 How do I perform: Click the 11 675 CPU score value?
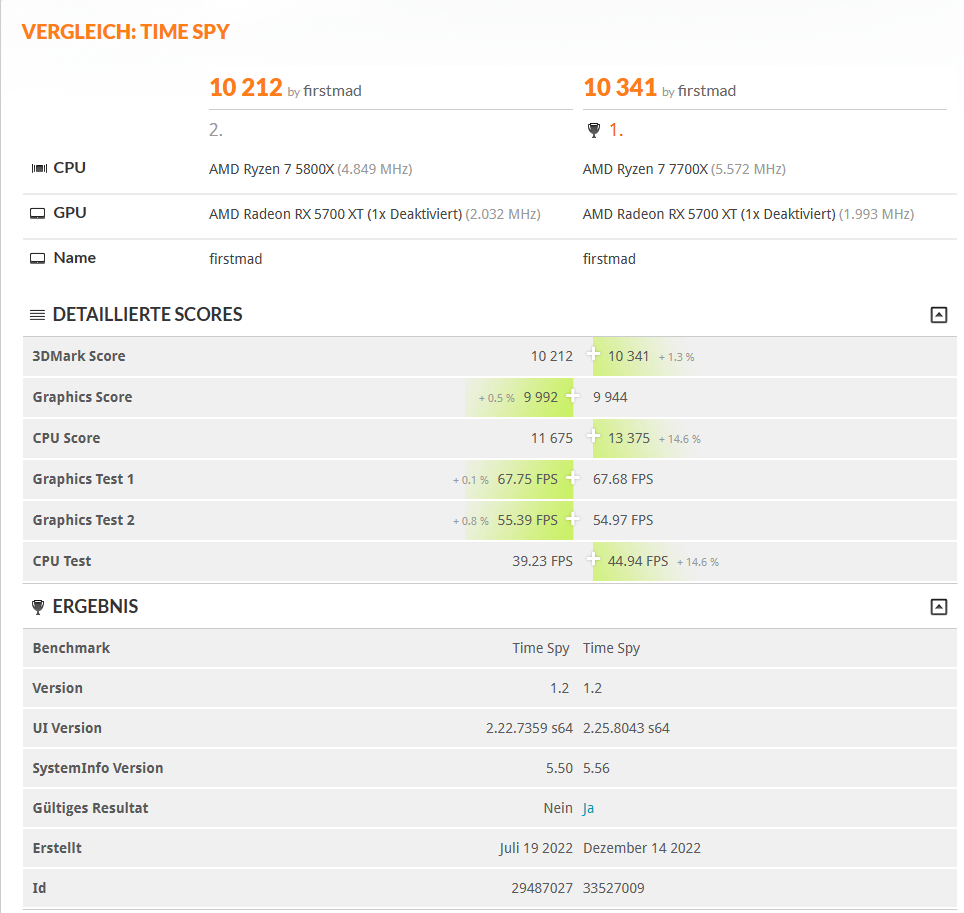tap(551, 438)
